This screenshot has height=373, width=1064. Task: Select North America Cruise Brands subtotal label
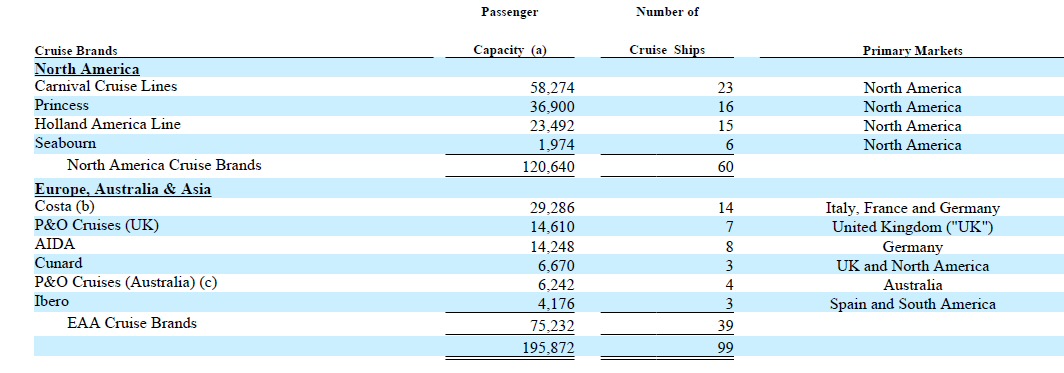(164, 165)
